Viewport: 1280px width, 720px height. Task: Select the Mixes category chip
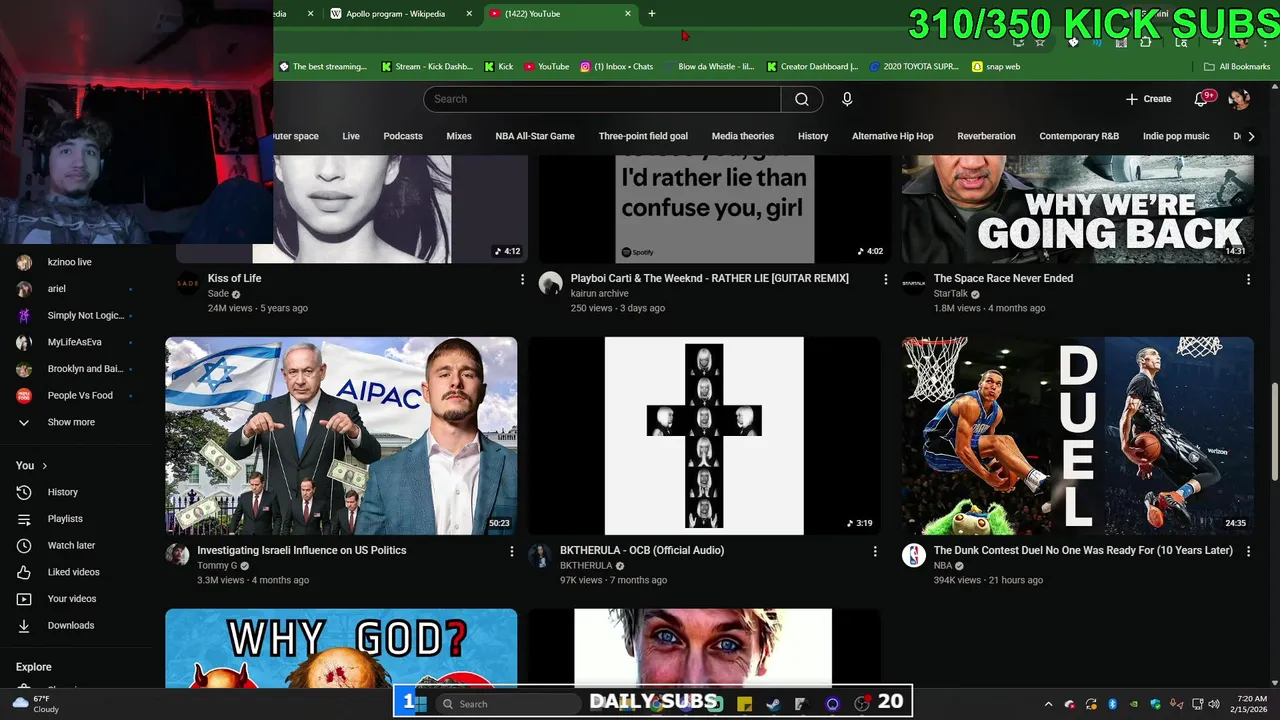point(459,136)
